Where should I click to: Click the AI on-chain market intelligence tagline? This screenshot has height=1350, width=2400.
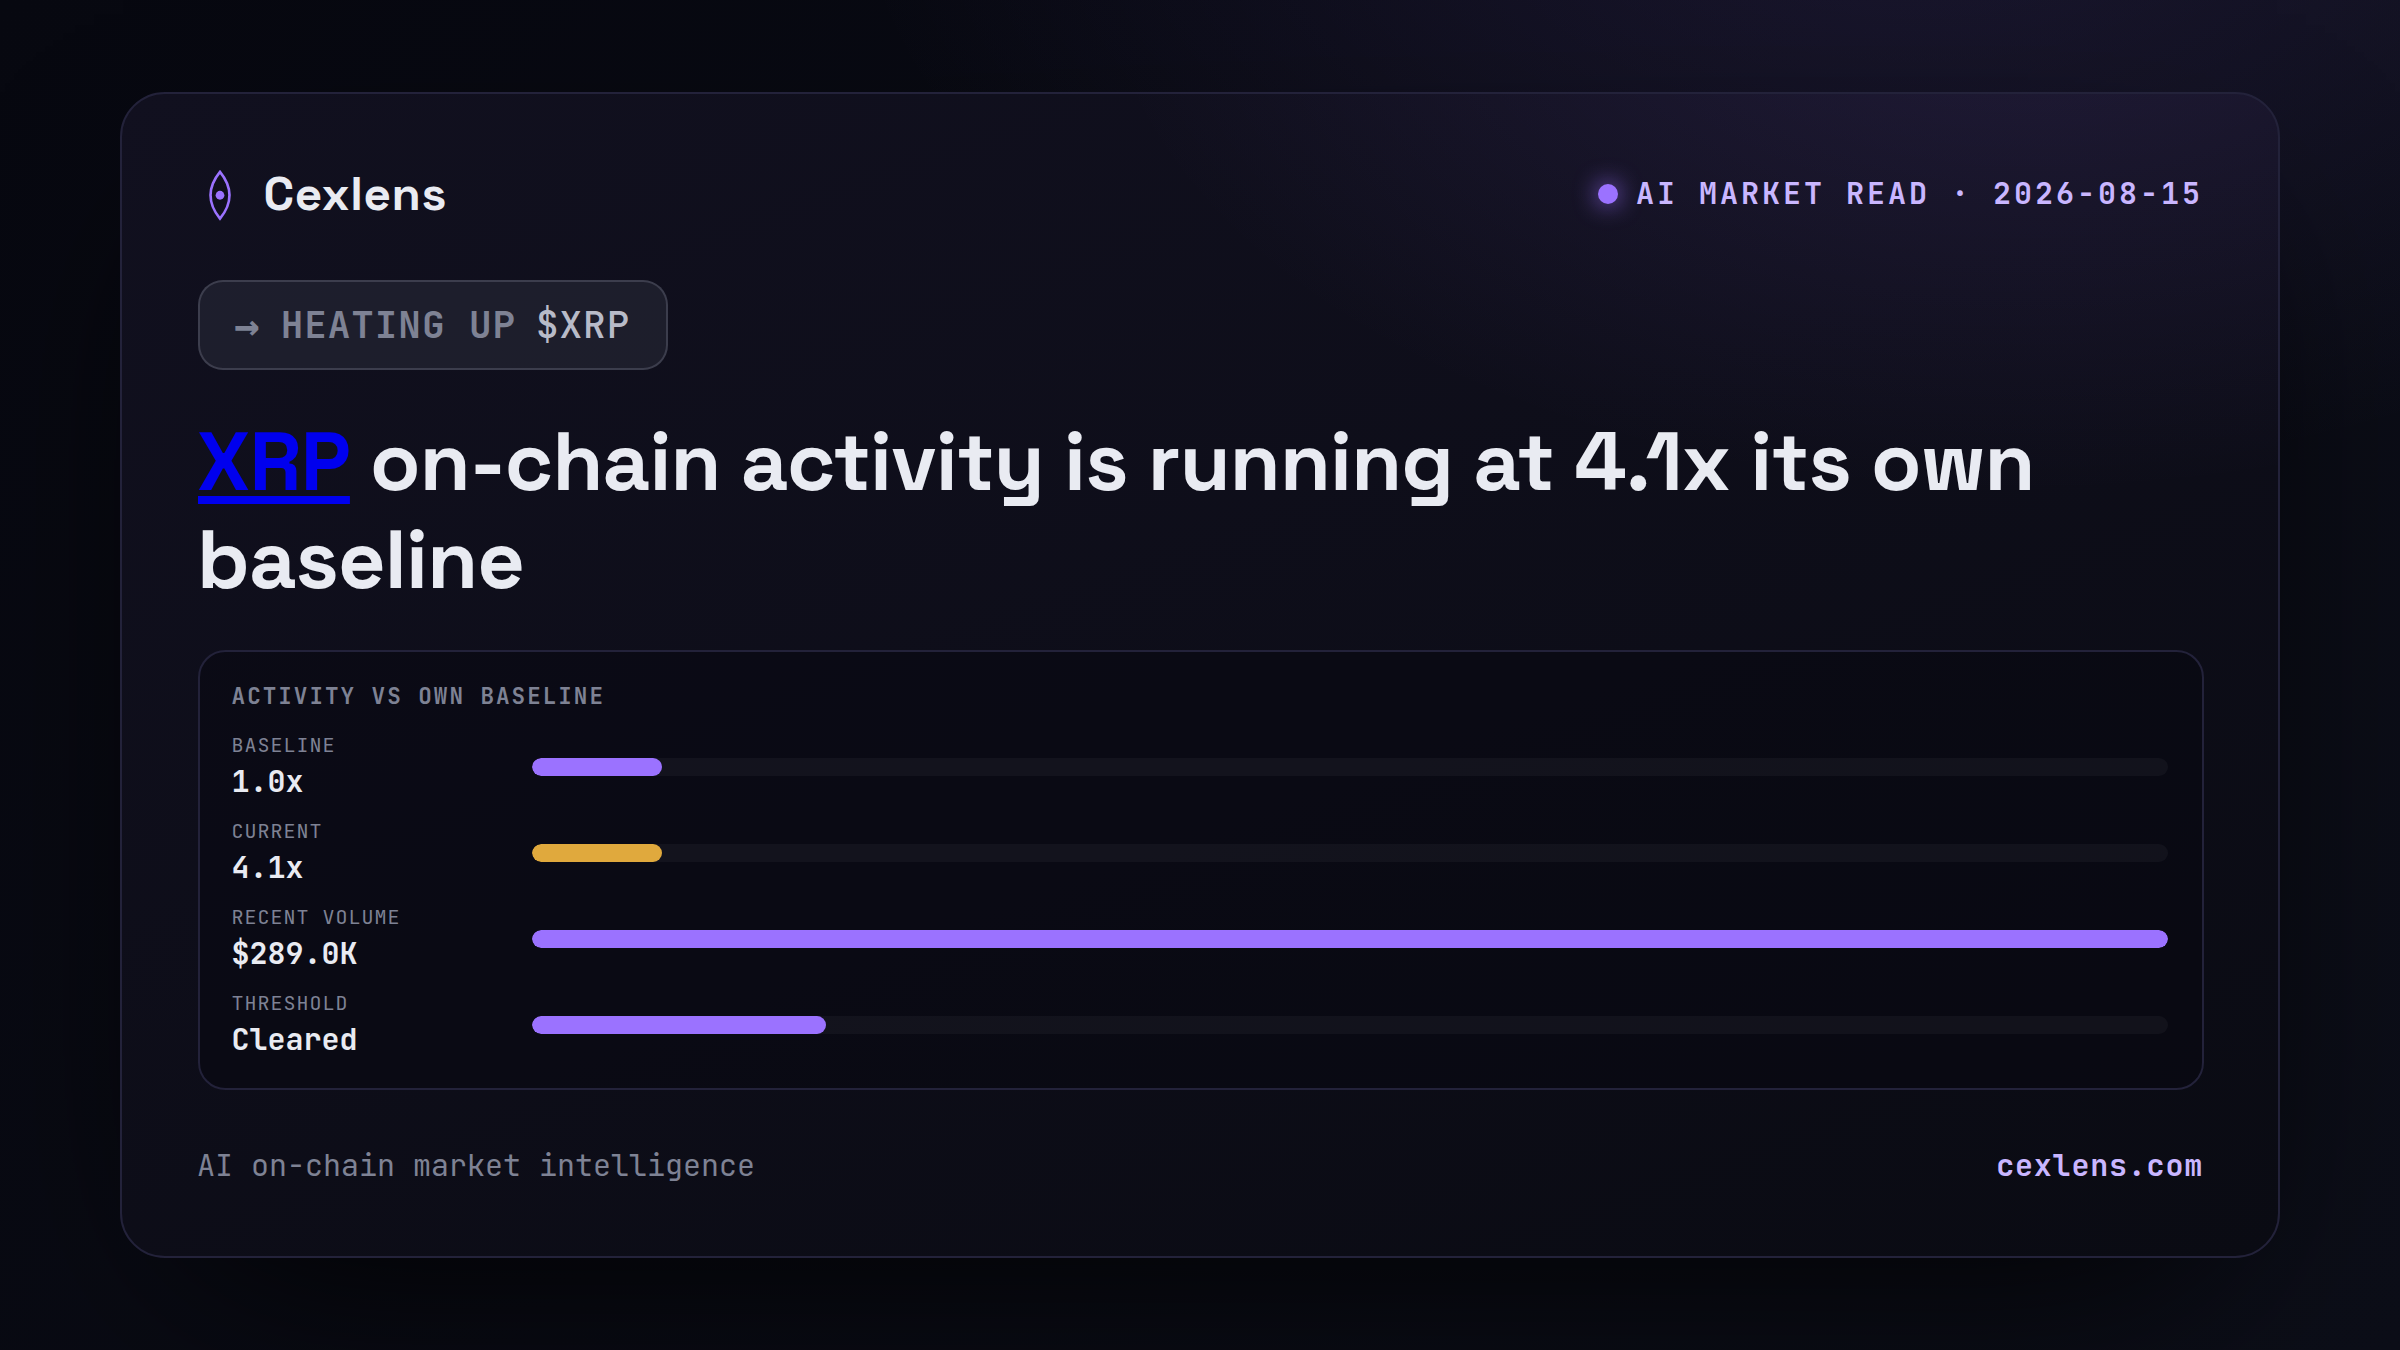coord(476,1166)
